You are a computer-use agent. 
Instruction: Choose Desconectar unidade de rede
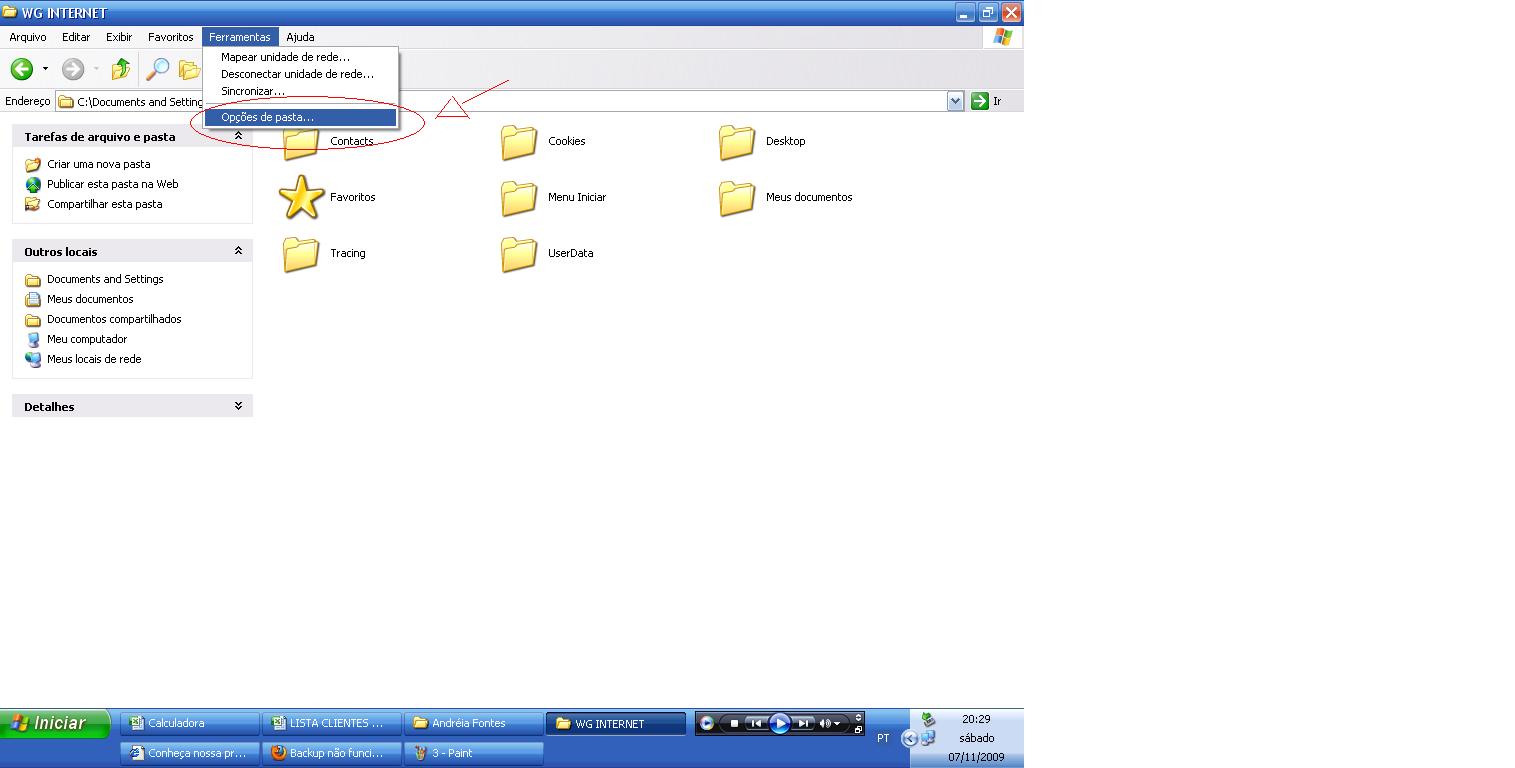301,74
